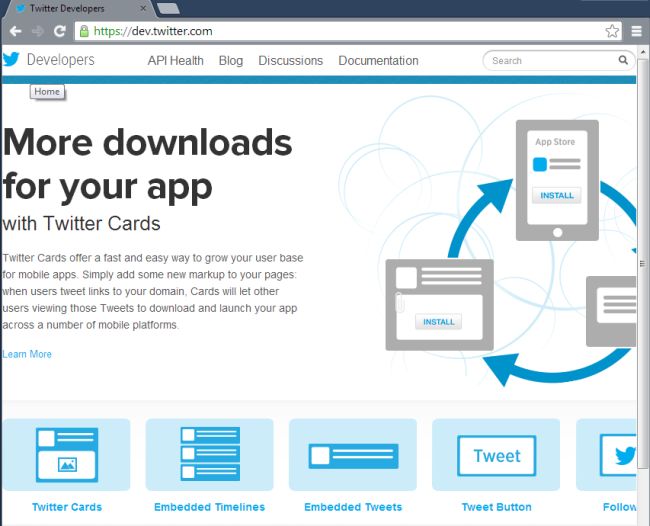Image resolution: width=650 pixels, height=526 pixels.
Task: Click the Tweet Button tile icon
Action: click(496, 455)
